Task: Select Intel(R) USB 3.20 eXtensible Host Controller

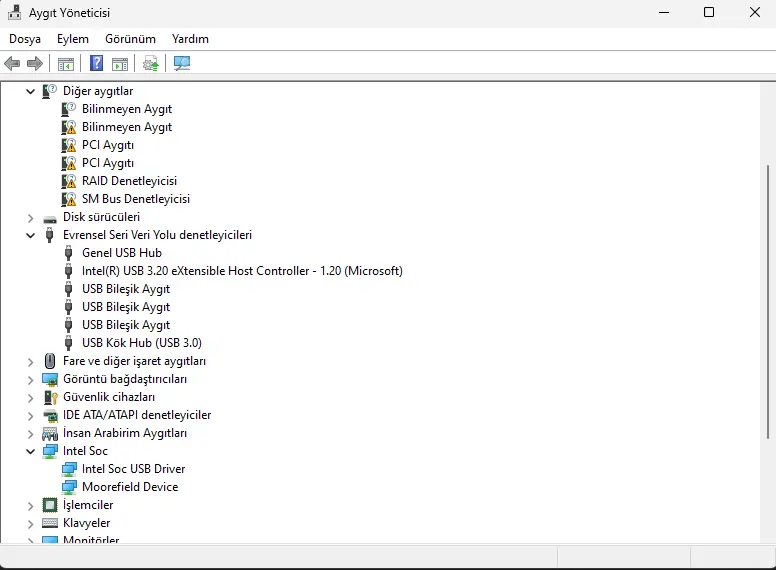Action: click(242, 271)
